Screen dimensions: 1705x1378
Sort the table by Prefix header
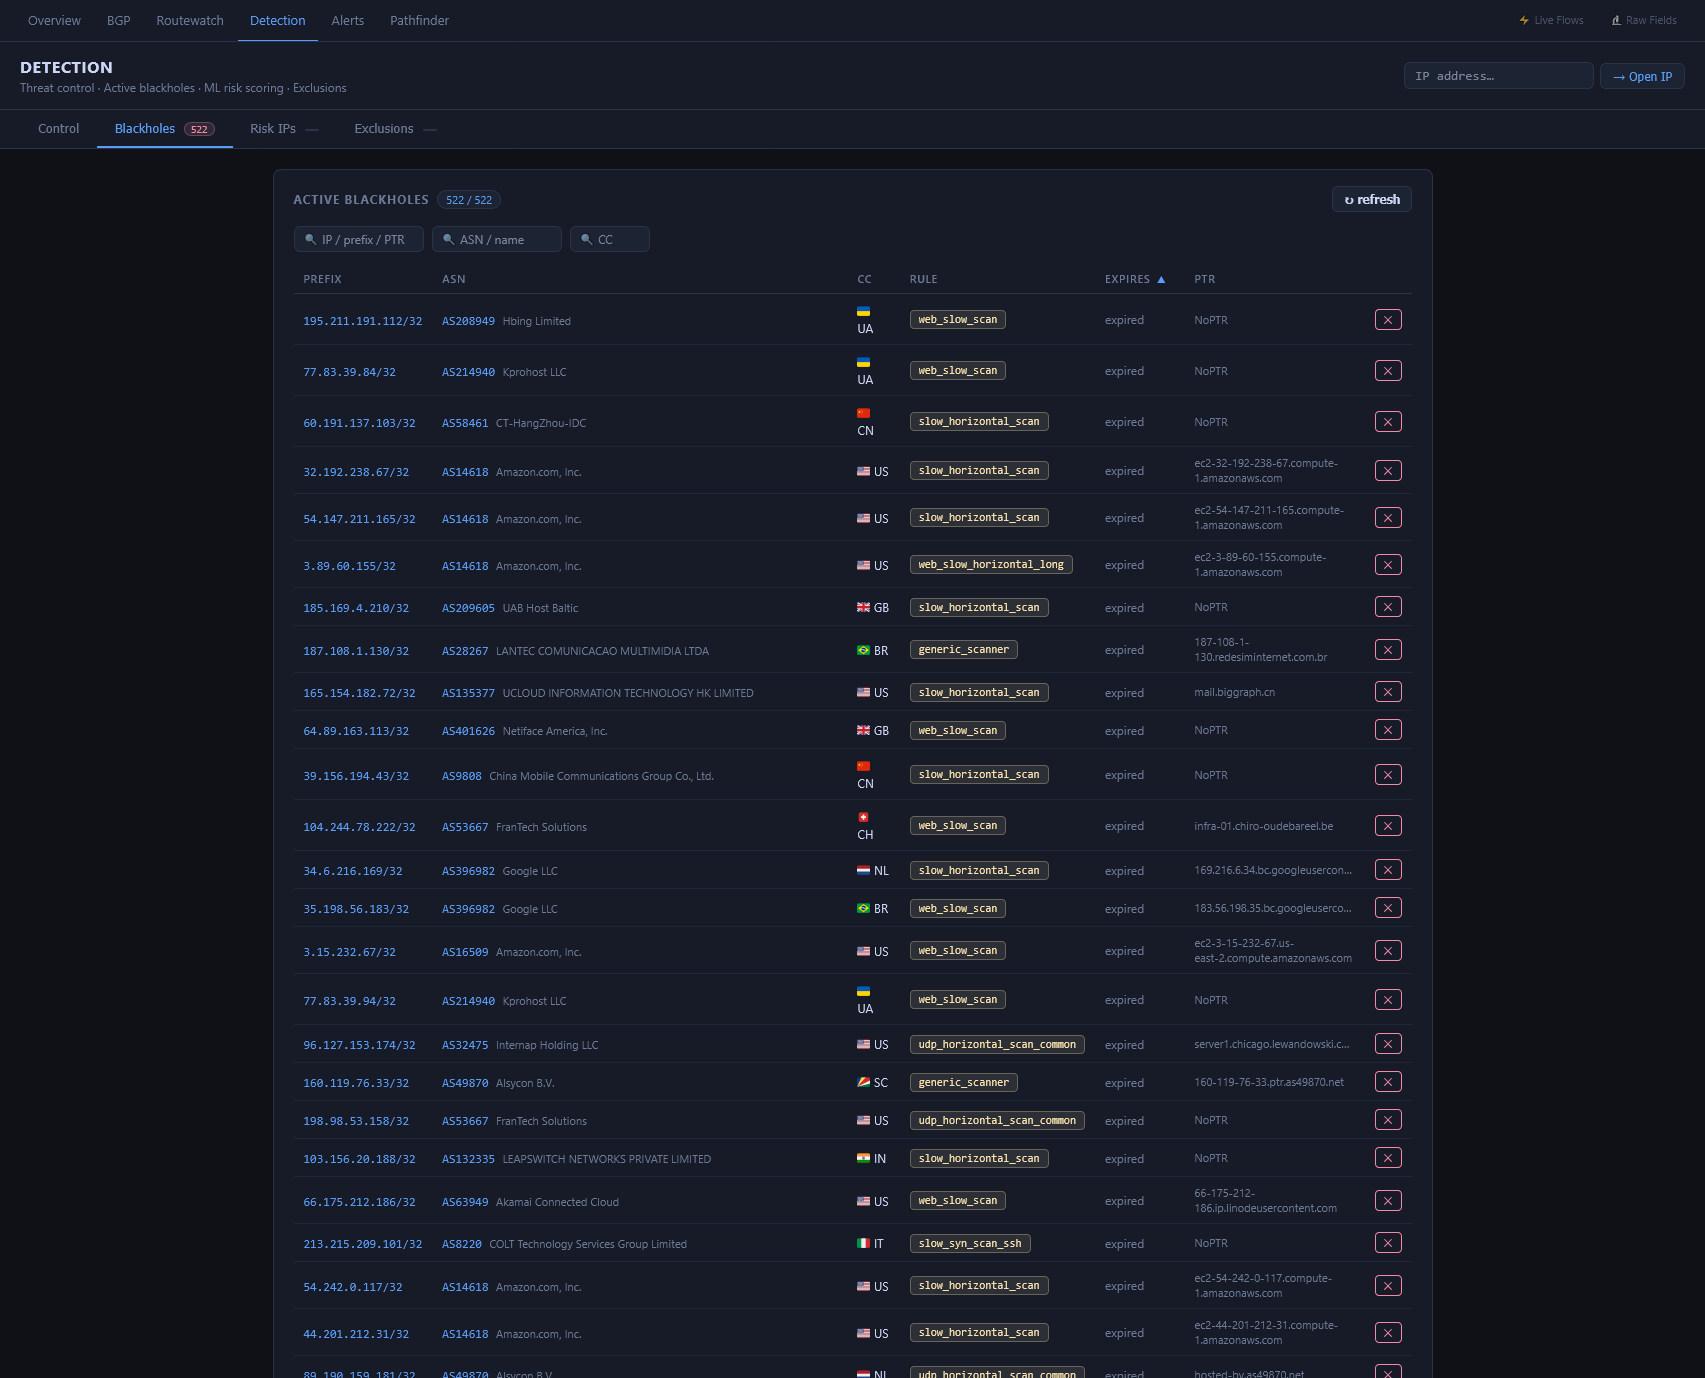point(322,279)
